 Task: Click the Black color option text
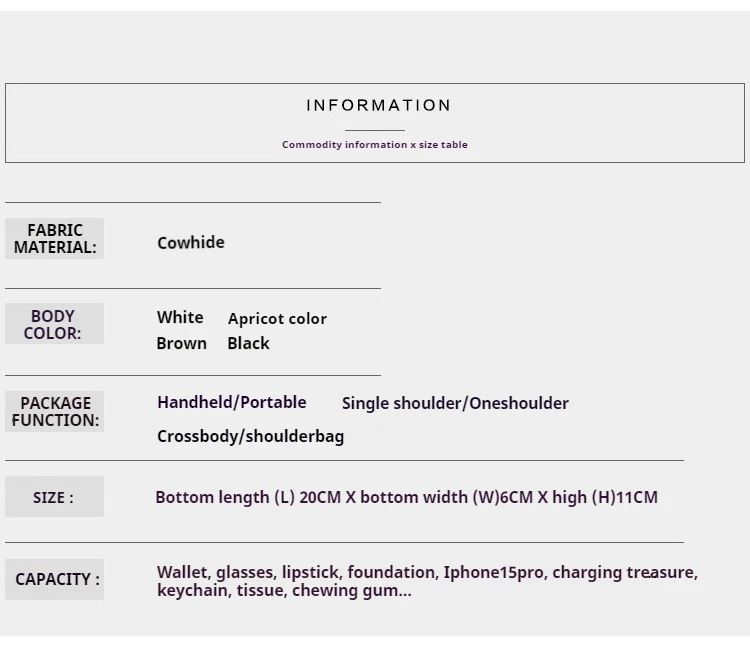248,343
